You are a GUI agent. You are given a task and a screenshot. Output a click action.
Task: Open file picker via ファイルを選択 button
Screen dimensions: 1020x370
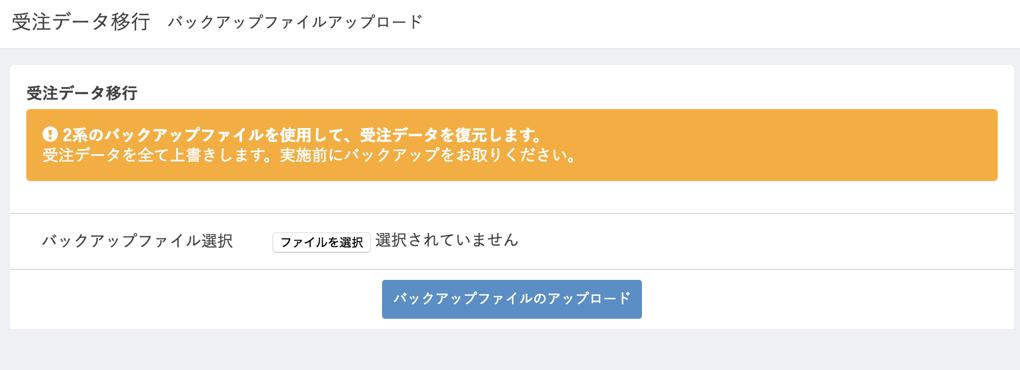321,243
